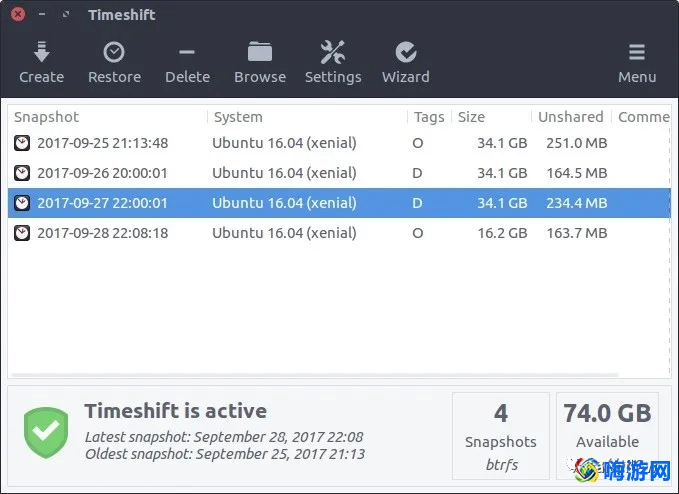679x494 pixels.
Task: Click the 74.0 GB Available box
Action: 607,436
